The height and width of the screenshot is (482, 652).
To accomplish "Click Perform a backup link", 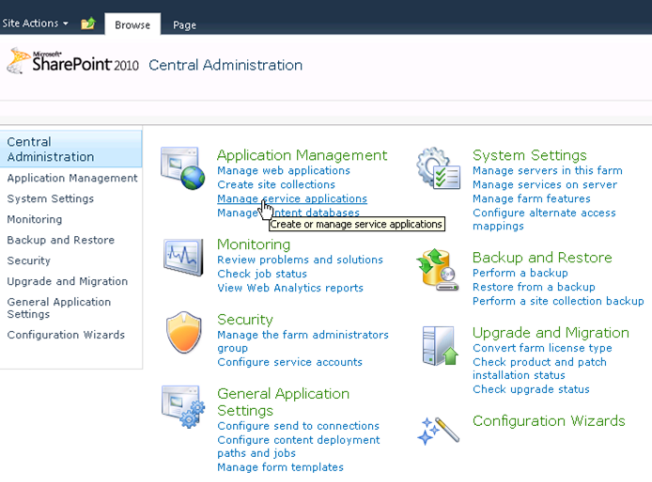I will coord(520,273).
